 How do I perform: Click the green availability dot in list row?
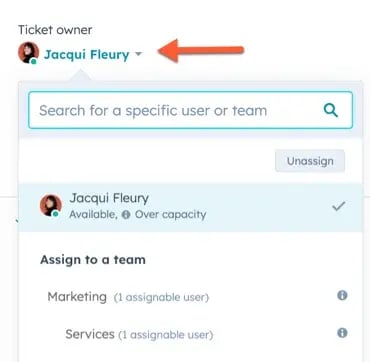click(x=56, y=214)
